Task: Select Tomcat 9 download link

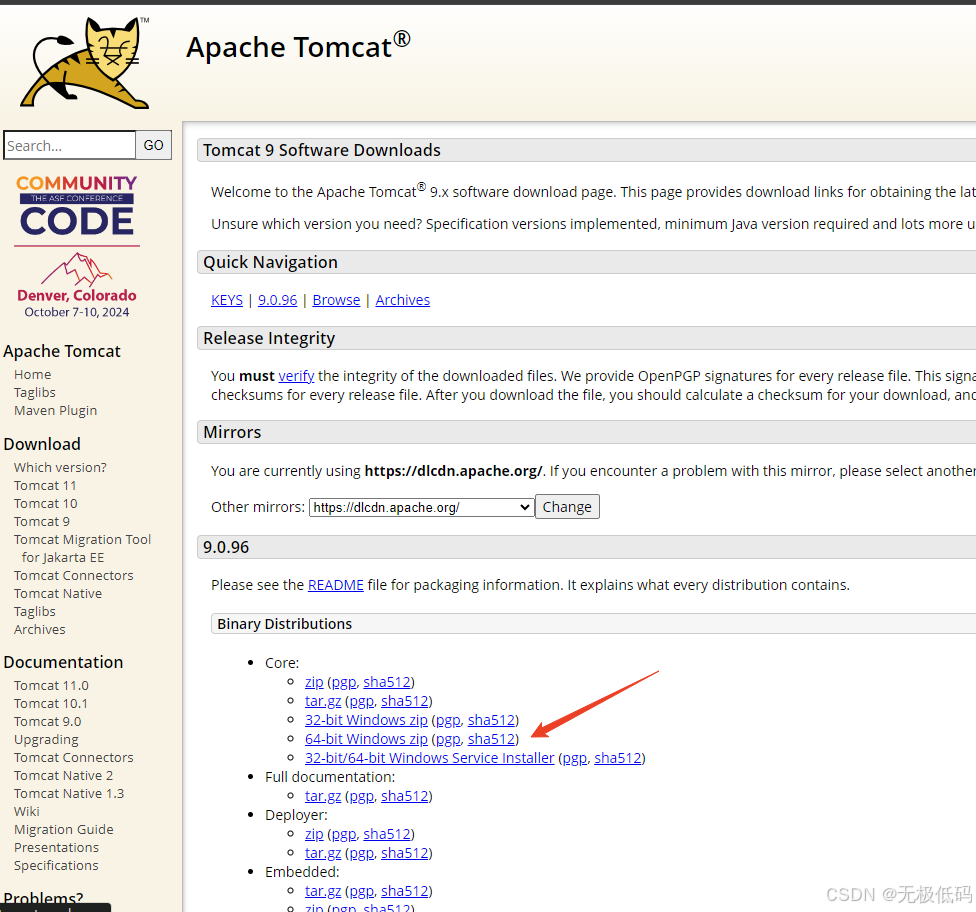Action: tap(42, 522)
